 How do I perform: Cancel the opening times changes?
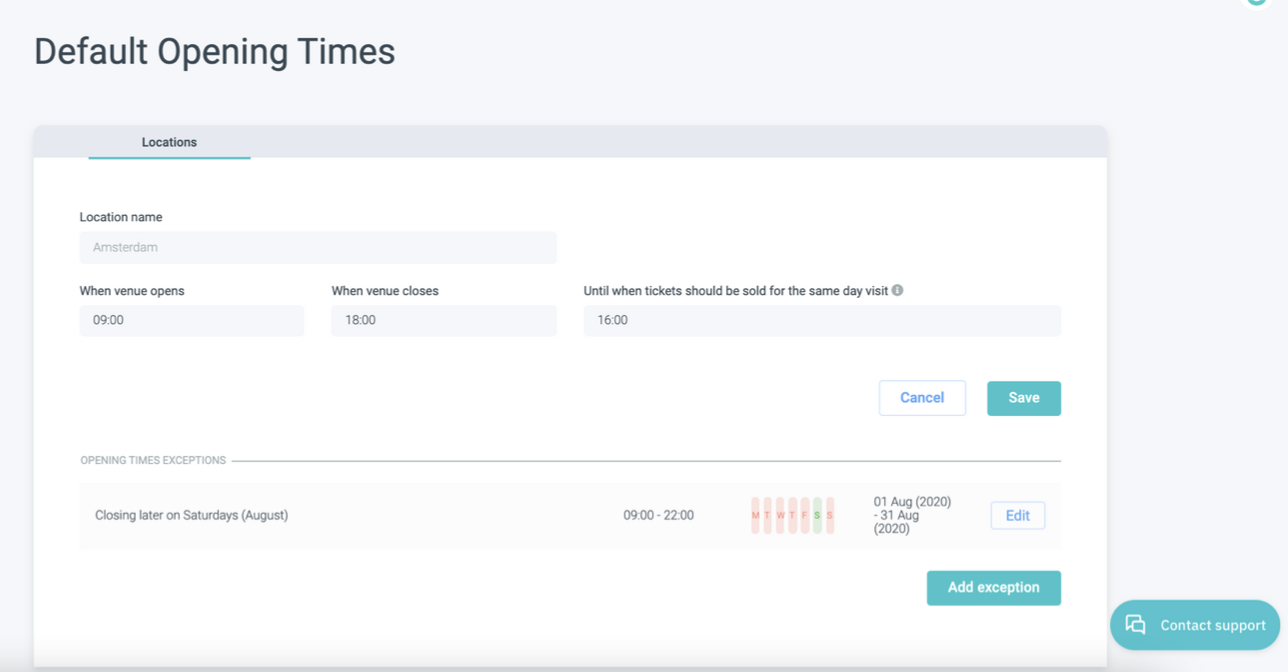921,398
